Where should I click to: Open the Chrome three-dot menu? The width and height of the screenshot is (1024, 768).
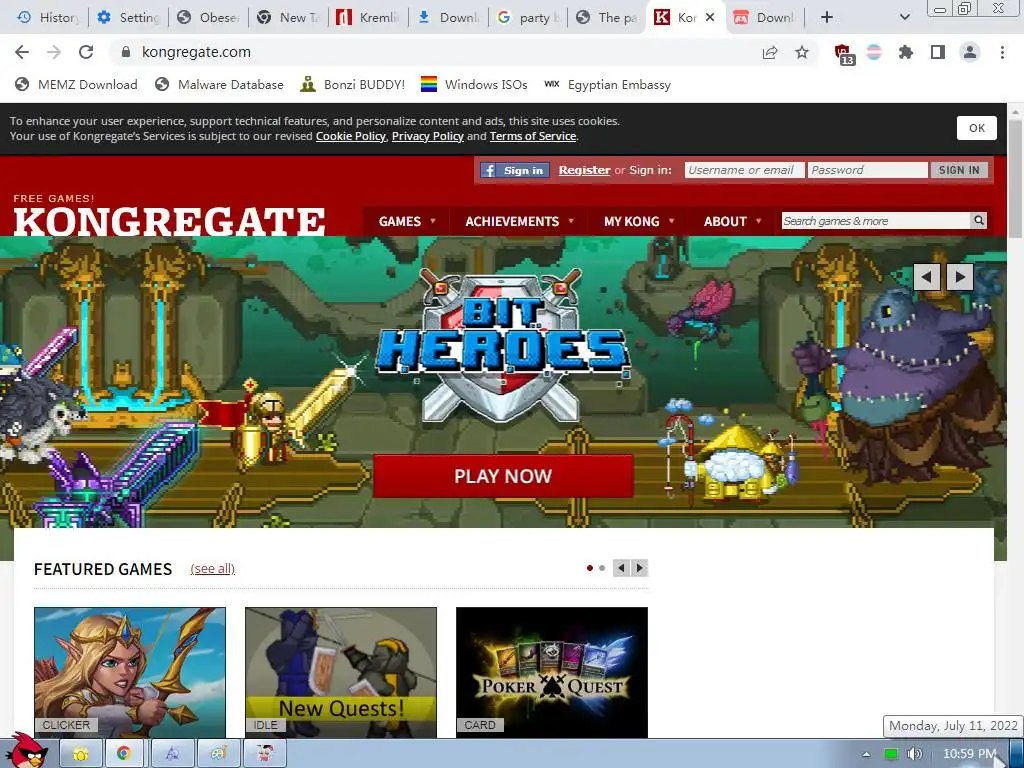click(x=1002, y=52)
